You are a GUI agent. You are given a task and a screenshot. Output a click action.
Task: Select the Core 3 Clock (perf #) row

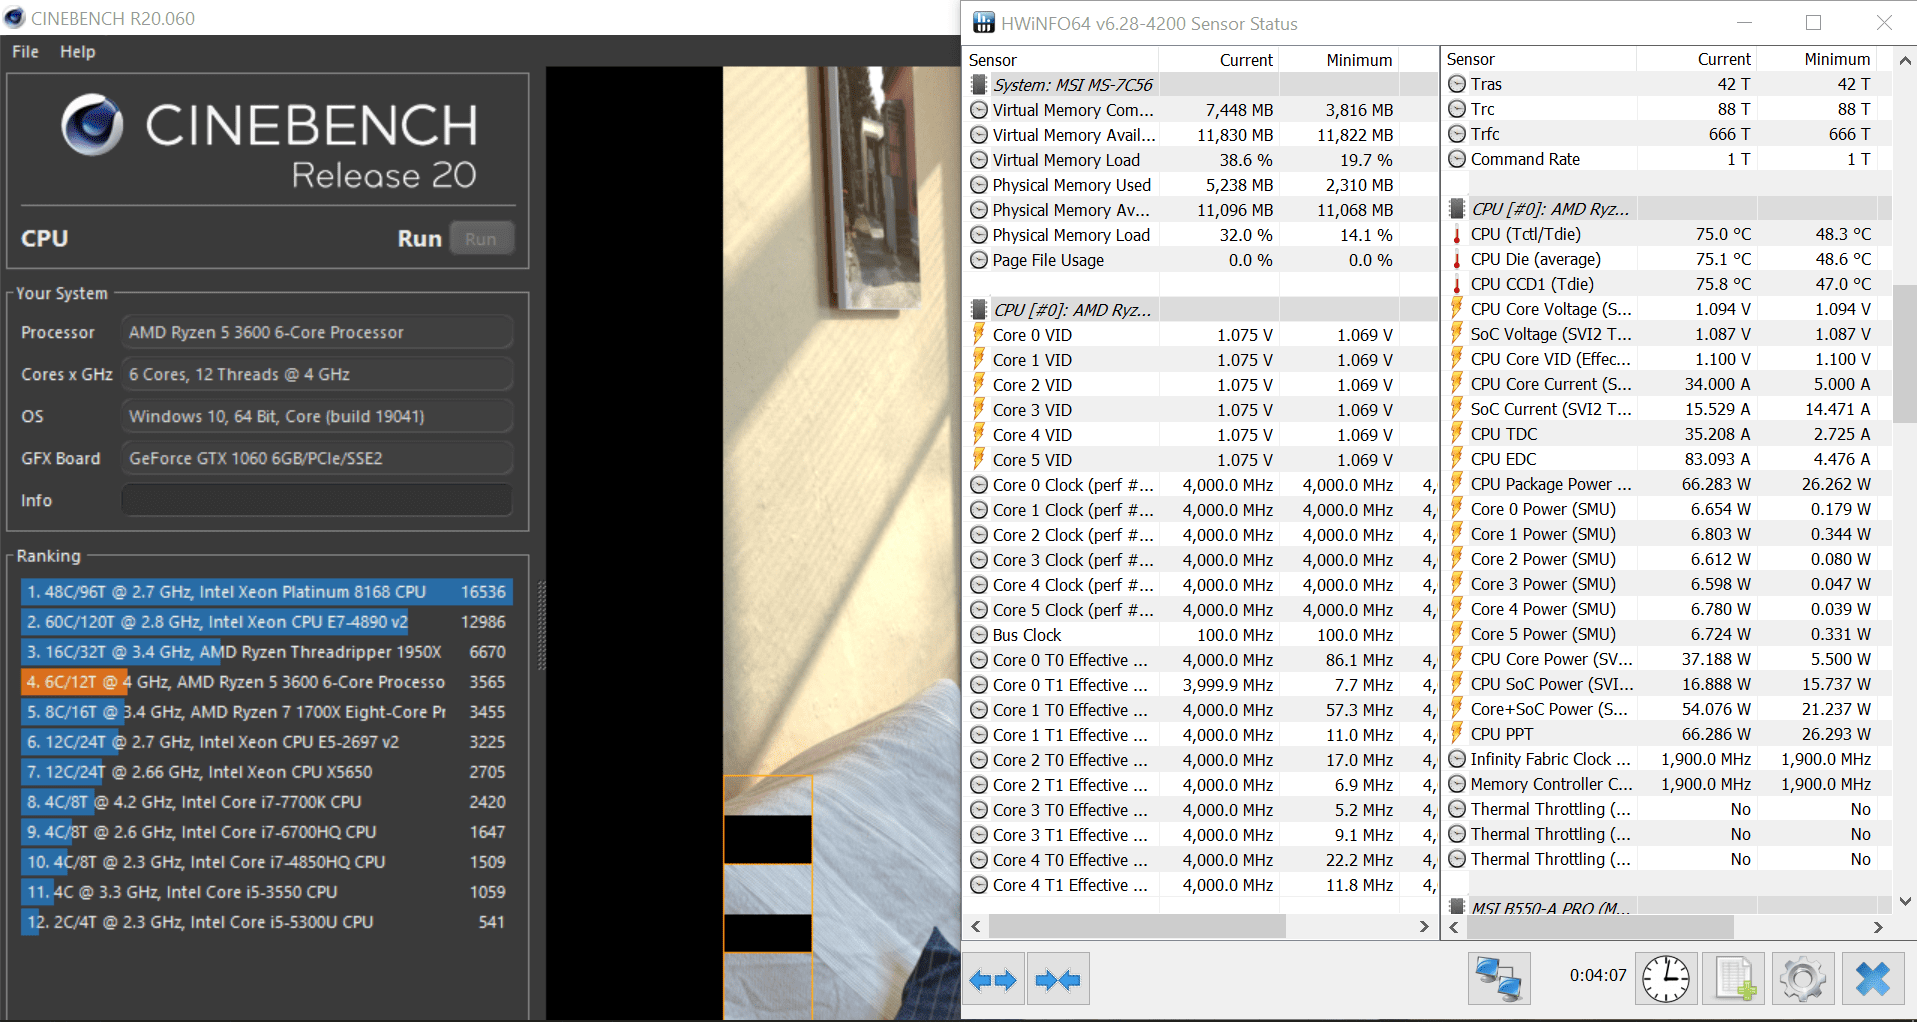[1200, 560]
